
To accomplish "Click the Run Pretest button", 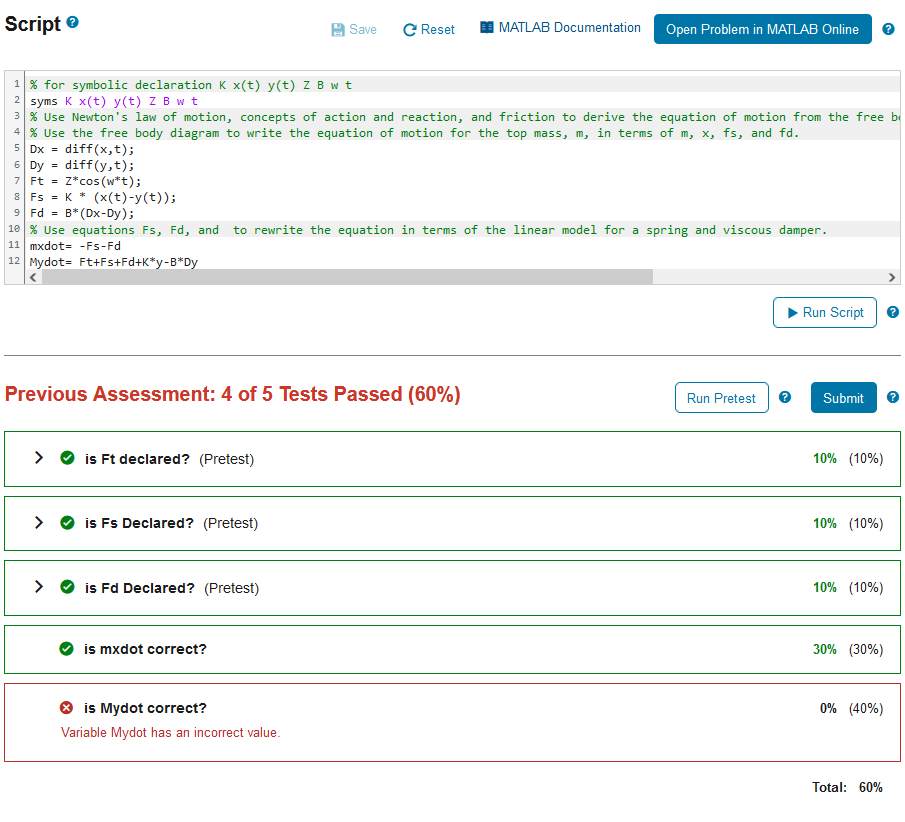I will pyautogui.click(x=721, y=397).
